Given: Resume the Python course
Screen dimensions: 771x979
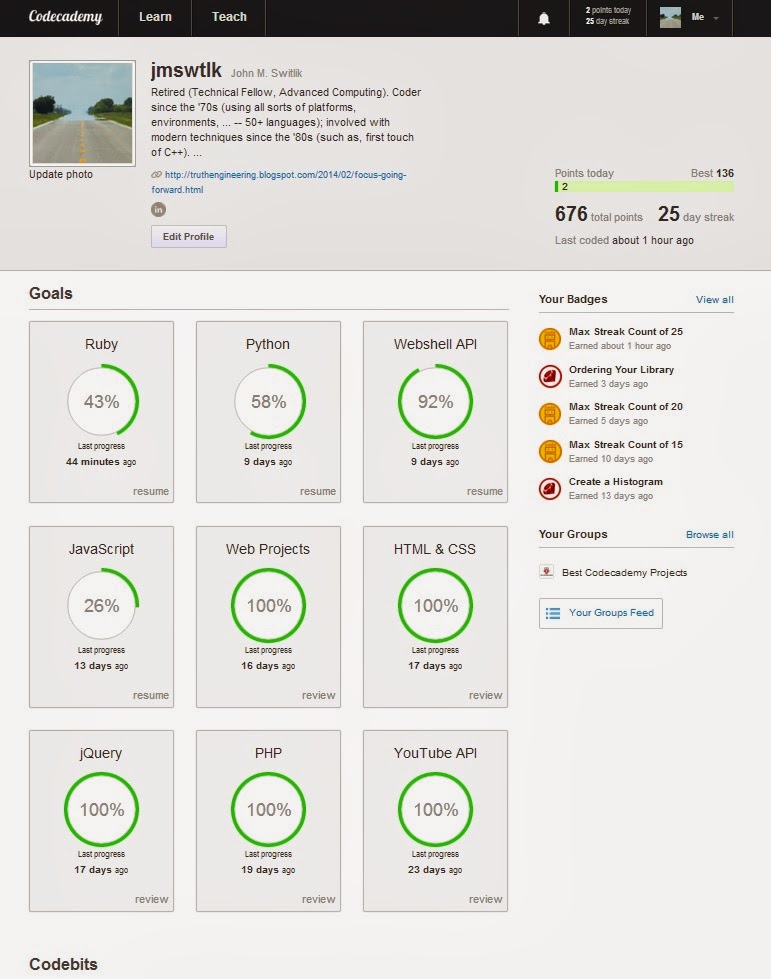Looking at the screenshot, I should click(318, 491).
